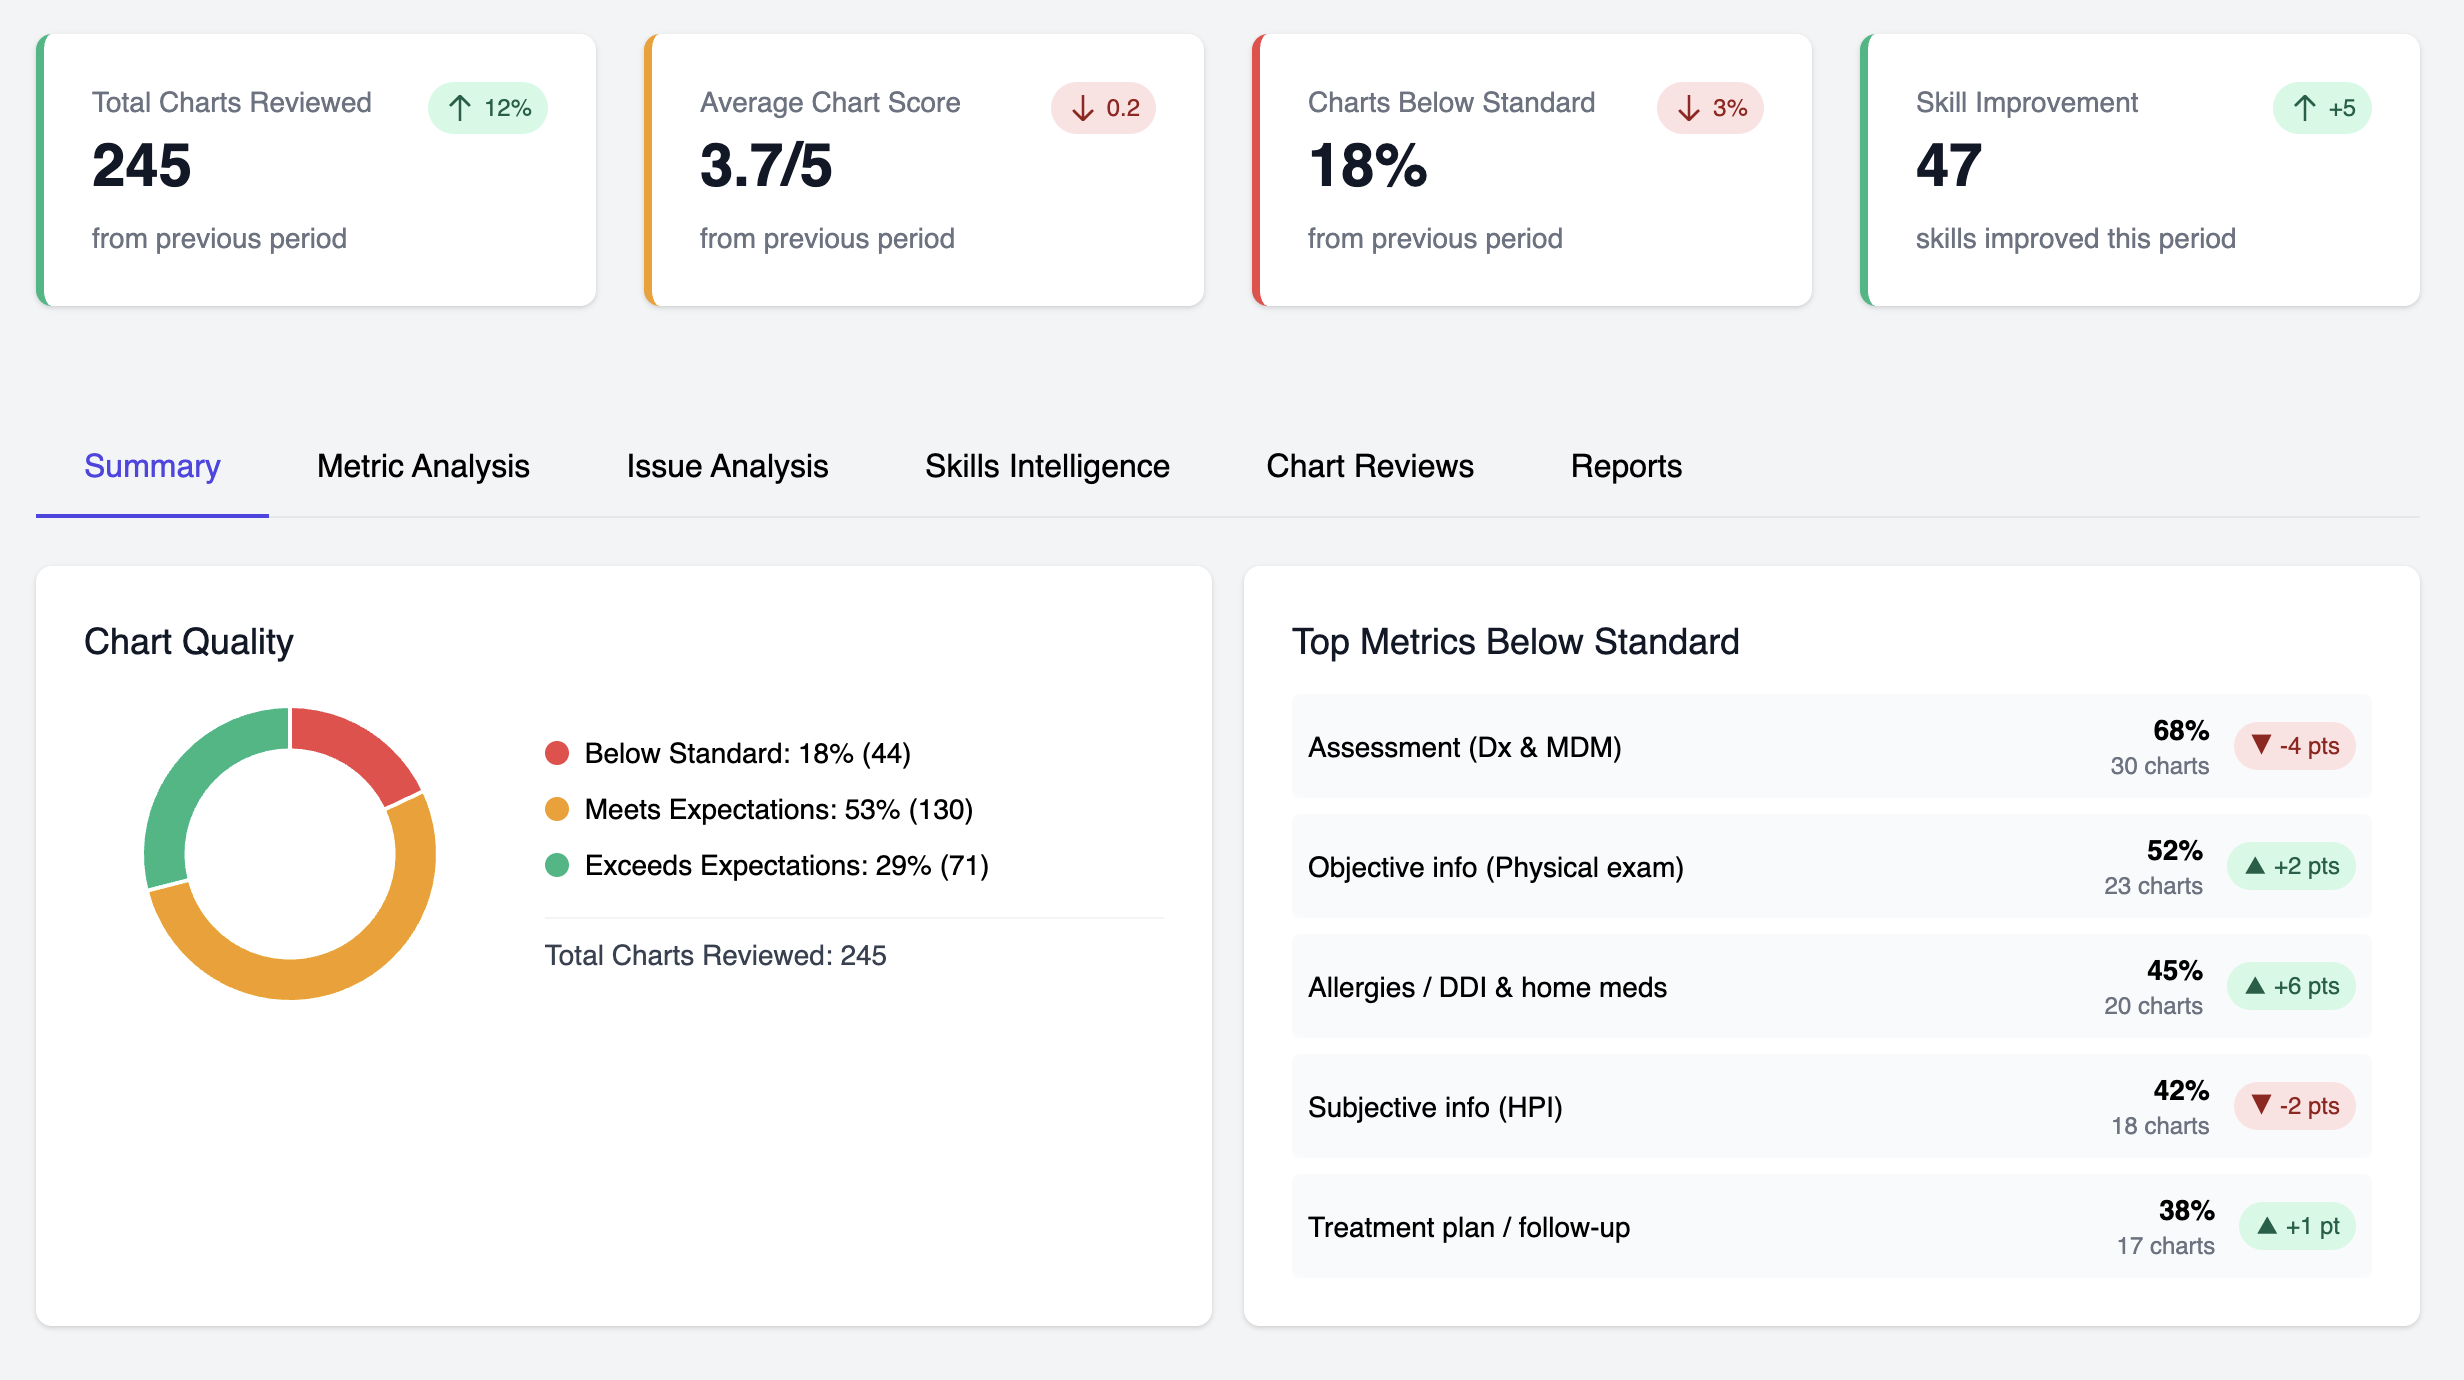Click the green +2 pts indicator for Objective info
This screenshot has width=2464, height=1380.
[2291, 866]
